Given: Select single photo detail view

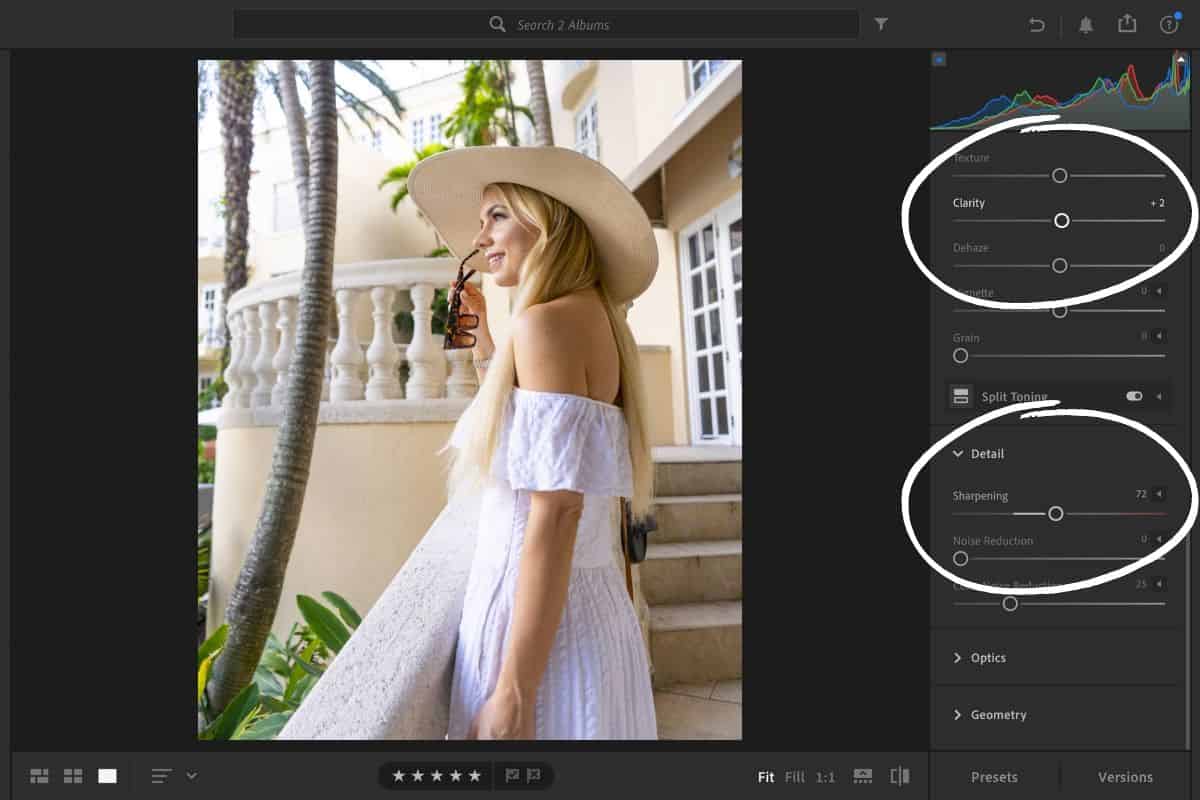Looking at the screenshot, I should [x=107, y=776].
